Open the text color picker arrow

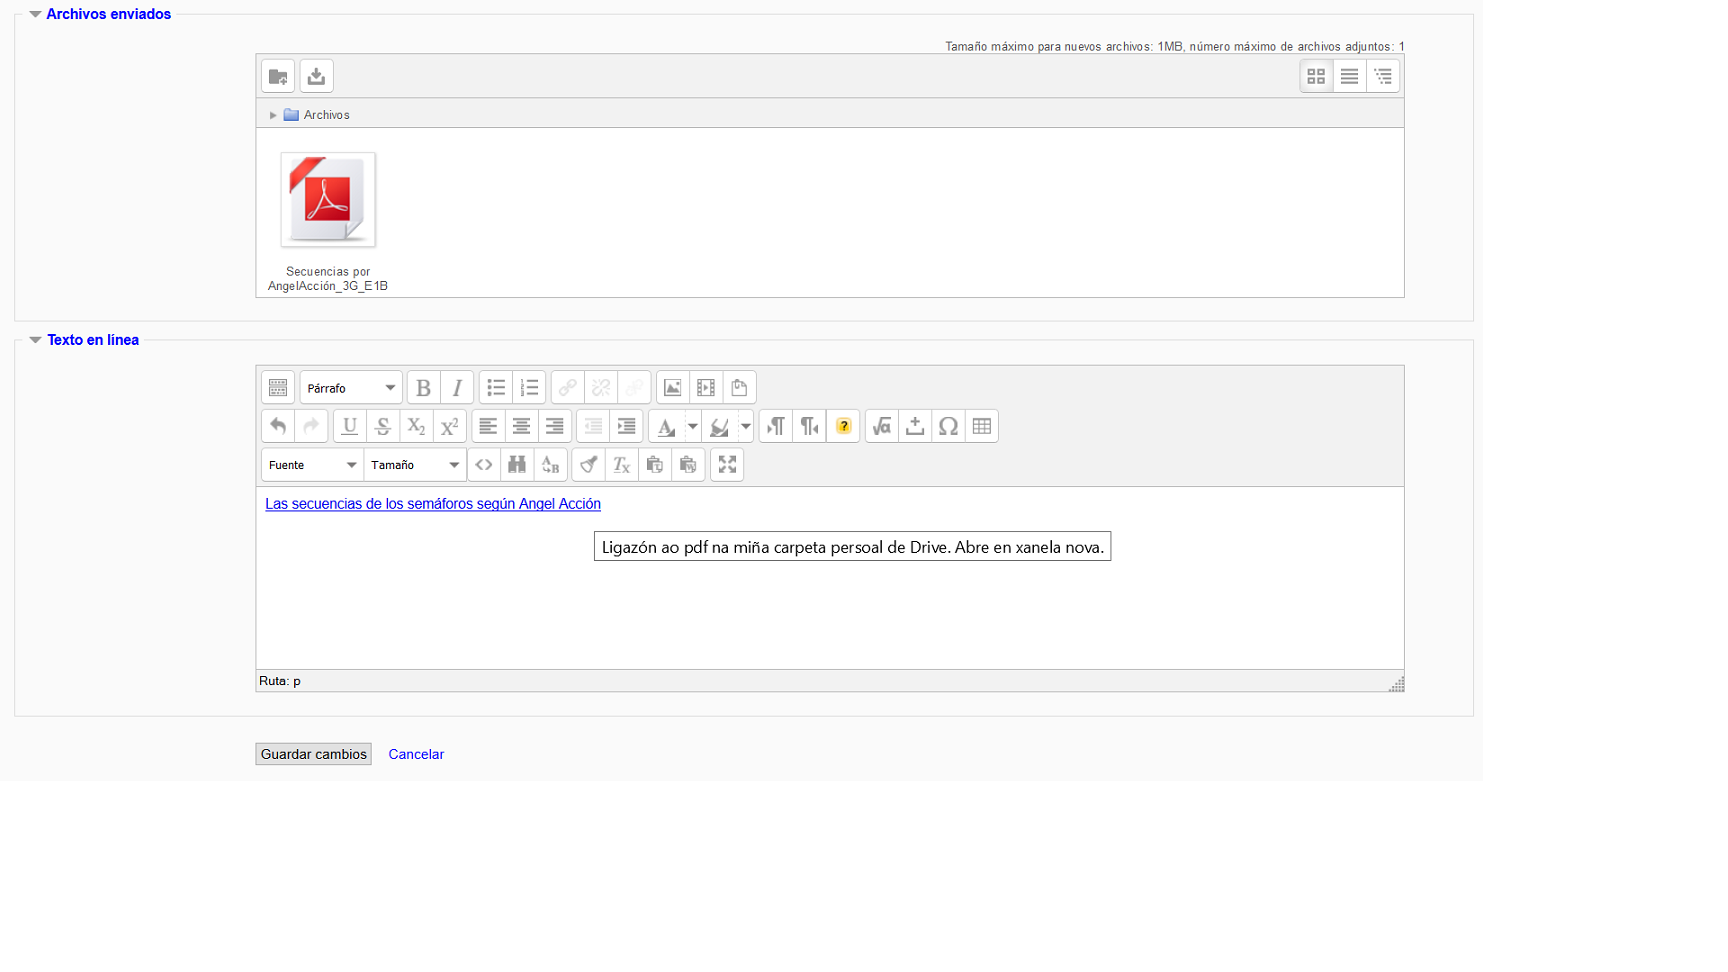[x=692, y=427]
